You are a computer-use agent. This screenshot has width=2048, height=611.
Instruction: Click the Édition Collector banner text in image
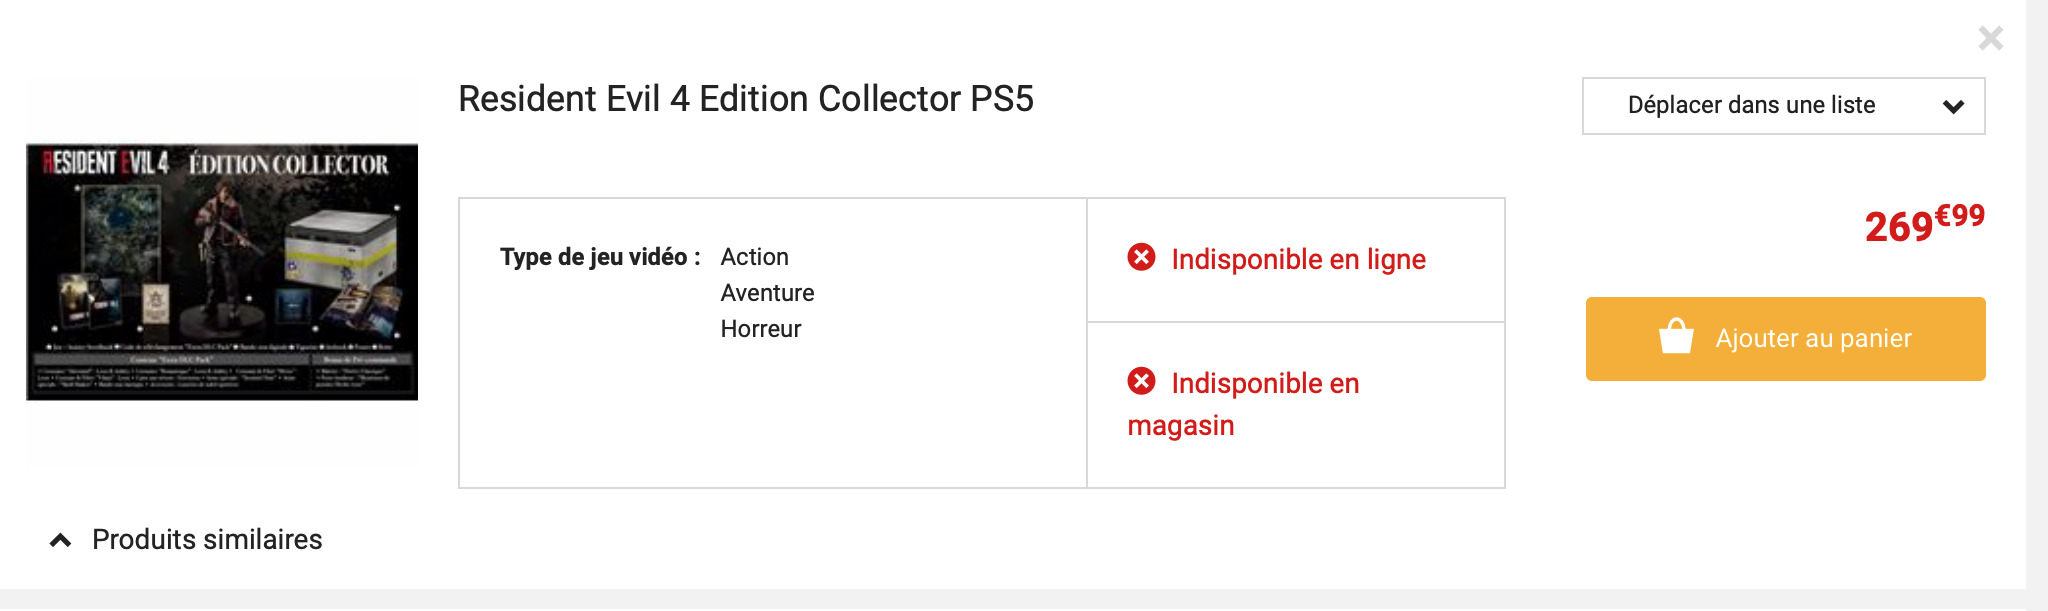288,164
